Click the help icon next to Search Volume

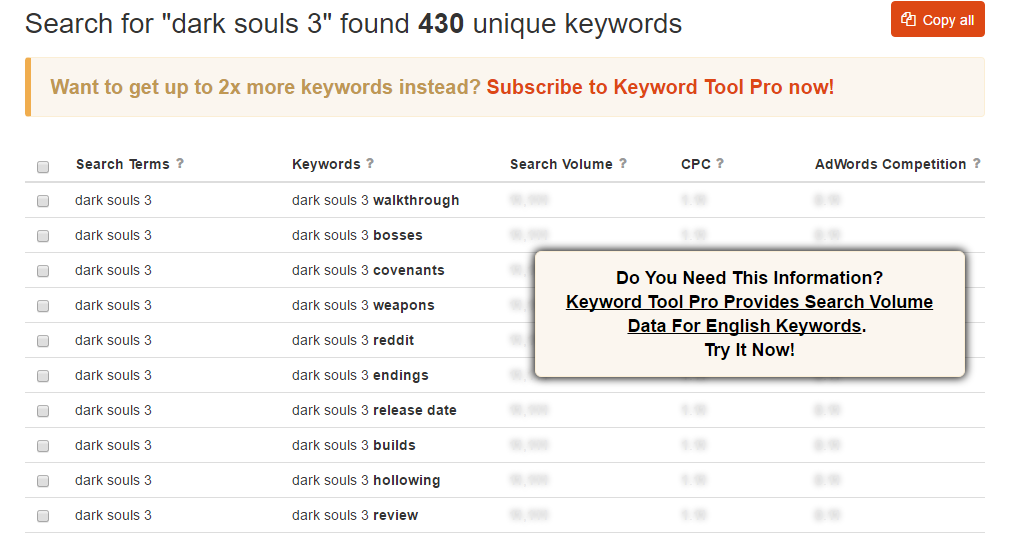pos(623,164)
